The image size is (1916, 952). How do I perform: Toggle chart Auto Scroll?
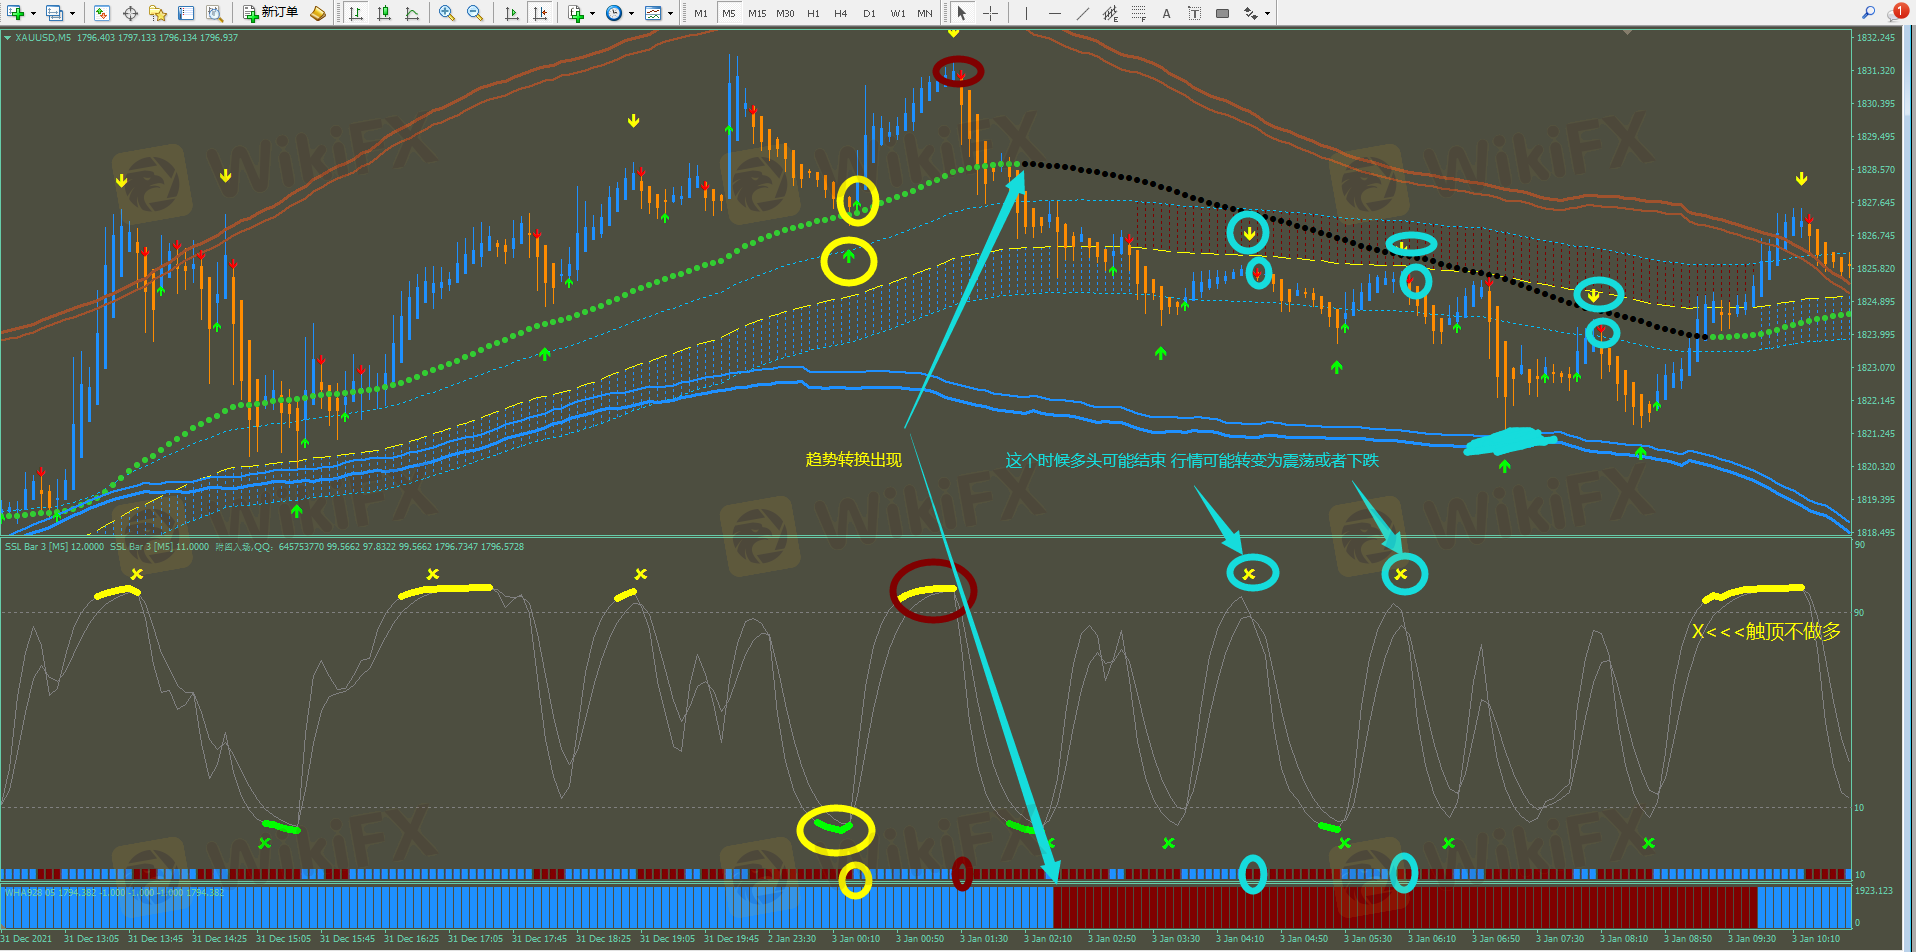click(x=512, y=13)
